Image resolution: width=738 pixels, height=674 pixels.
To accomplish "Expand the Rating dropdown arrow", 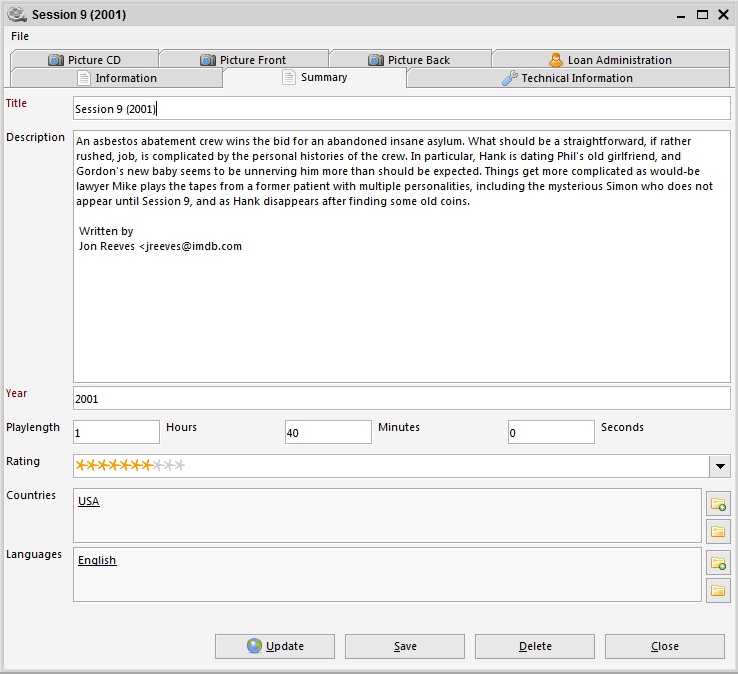I will [719, 466].
